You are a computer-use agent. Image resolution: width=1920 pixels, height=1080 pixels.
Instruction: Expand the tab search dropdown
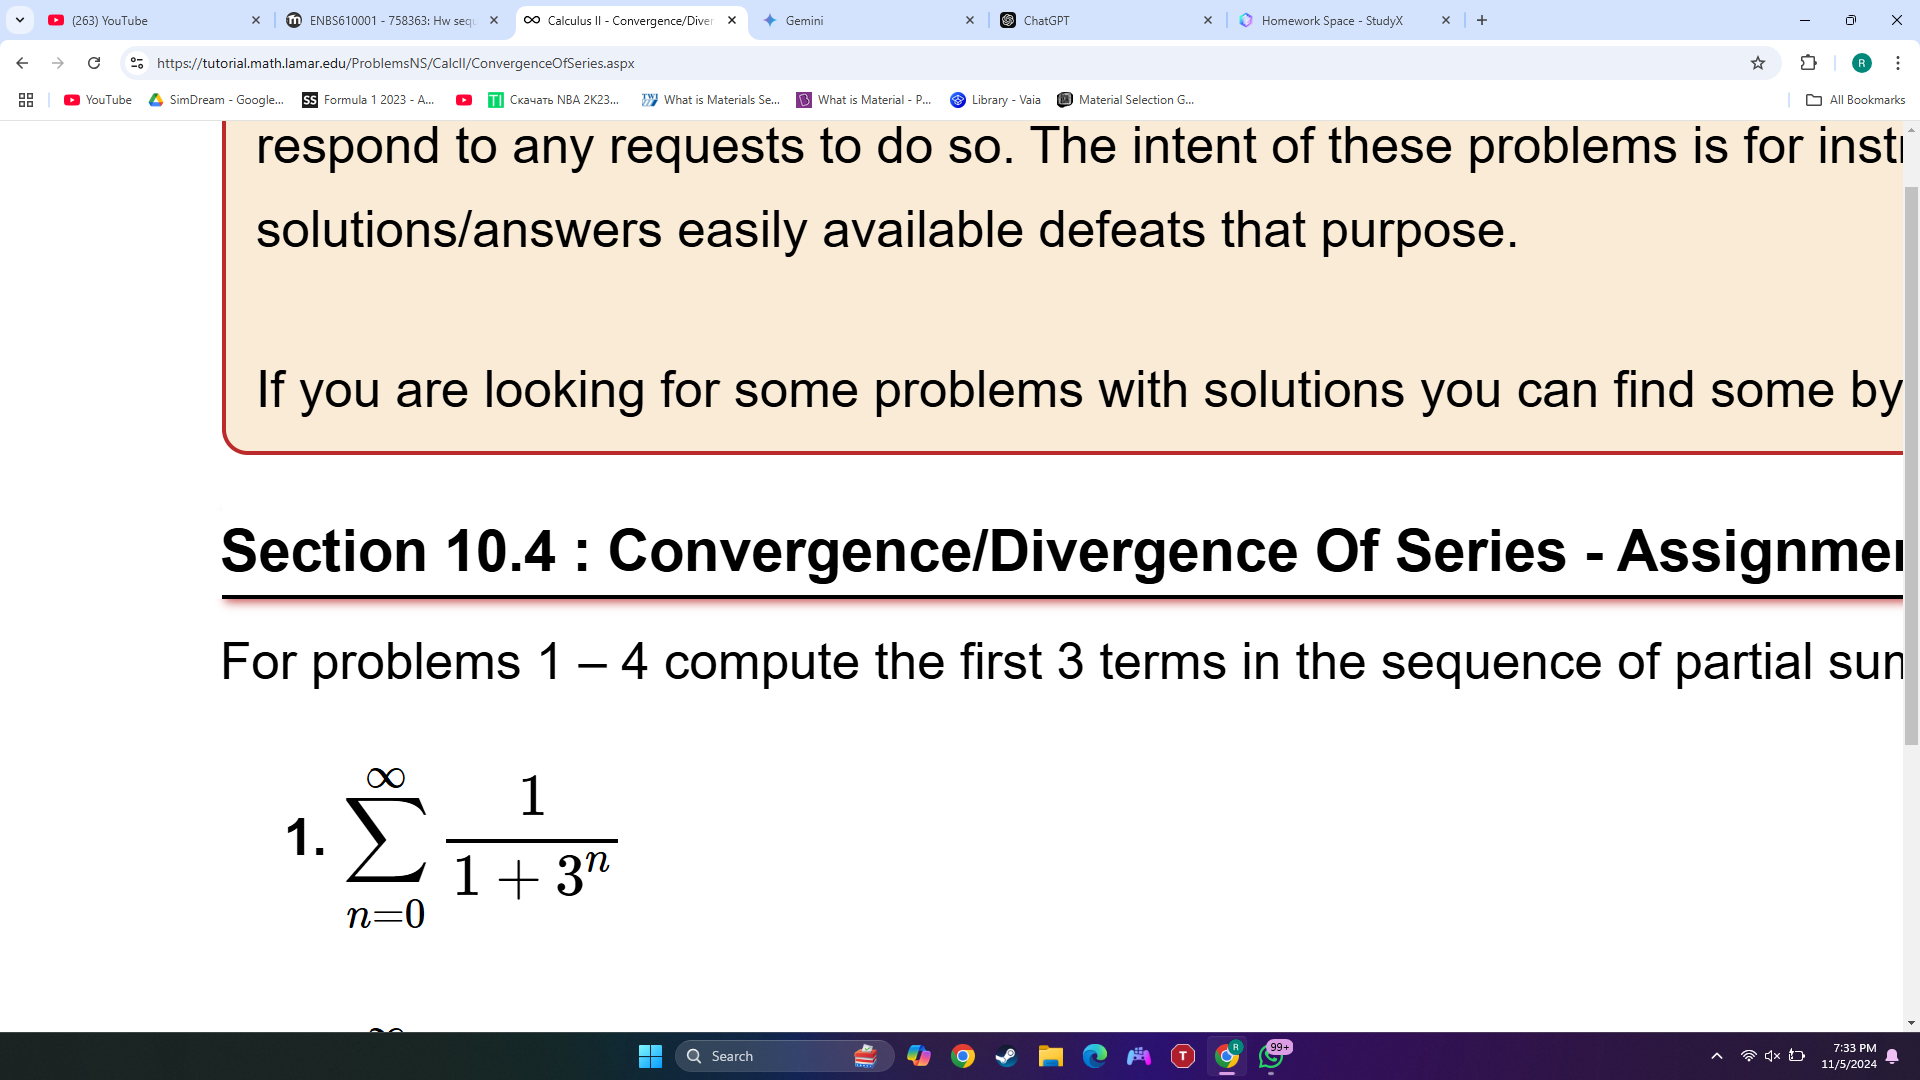click(x=19, y=20)
